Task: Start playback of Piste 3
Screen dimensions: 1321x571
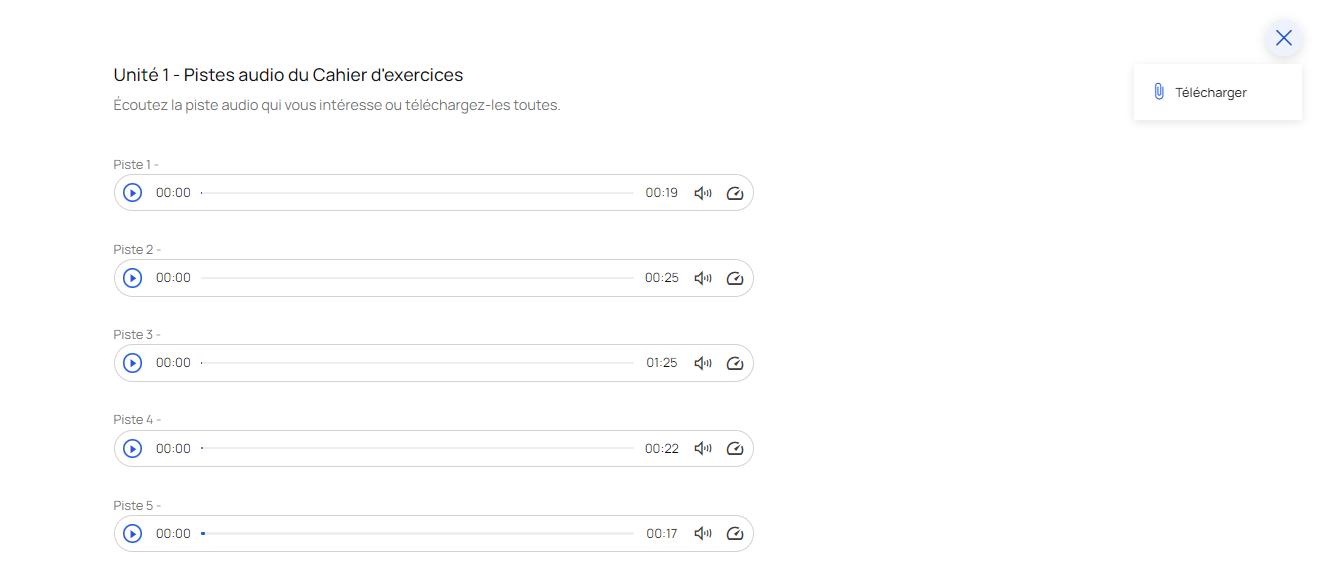Action: tap(132, 363)
